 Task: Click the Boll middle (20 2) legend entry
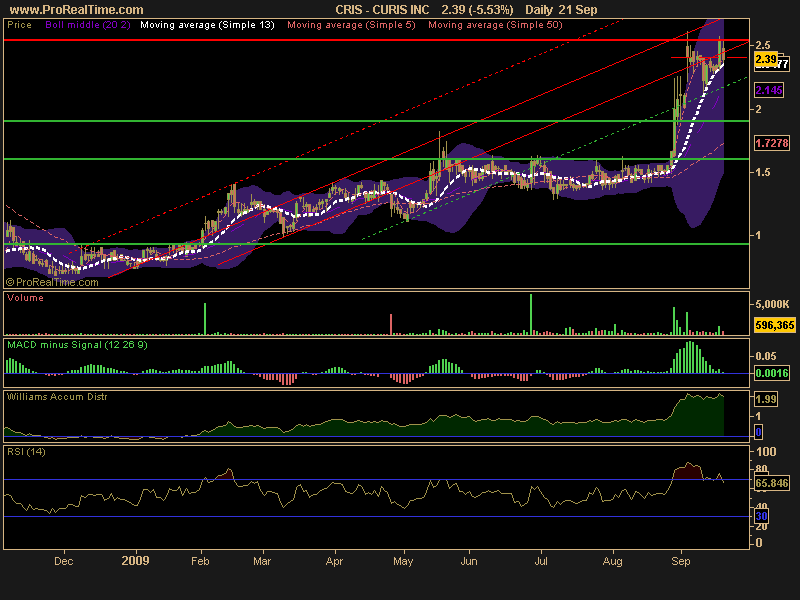88,24
